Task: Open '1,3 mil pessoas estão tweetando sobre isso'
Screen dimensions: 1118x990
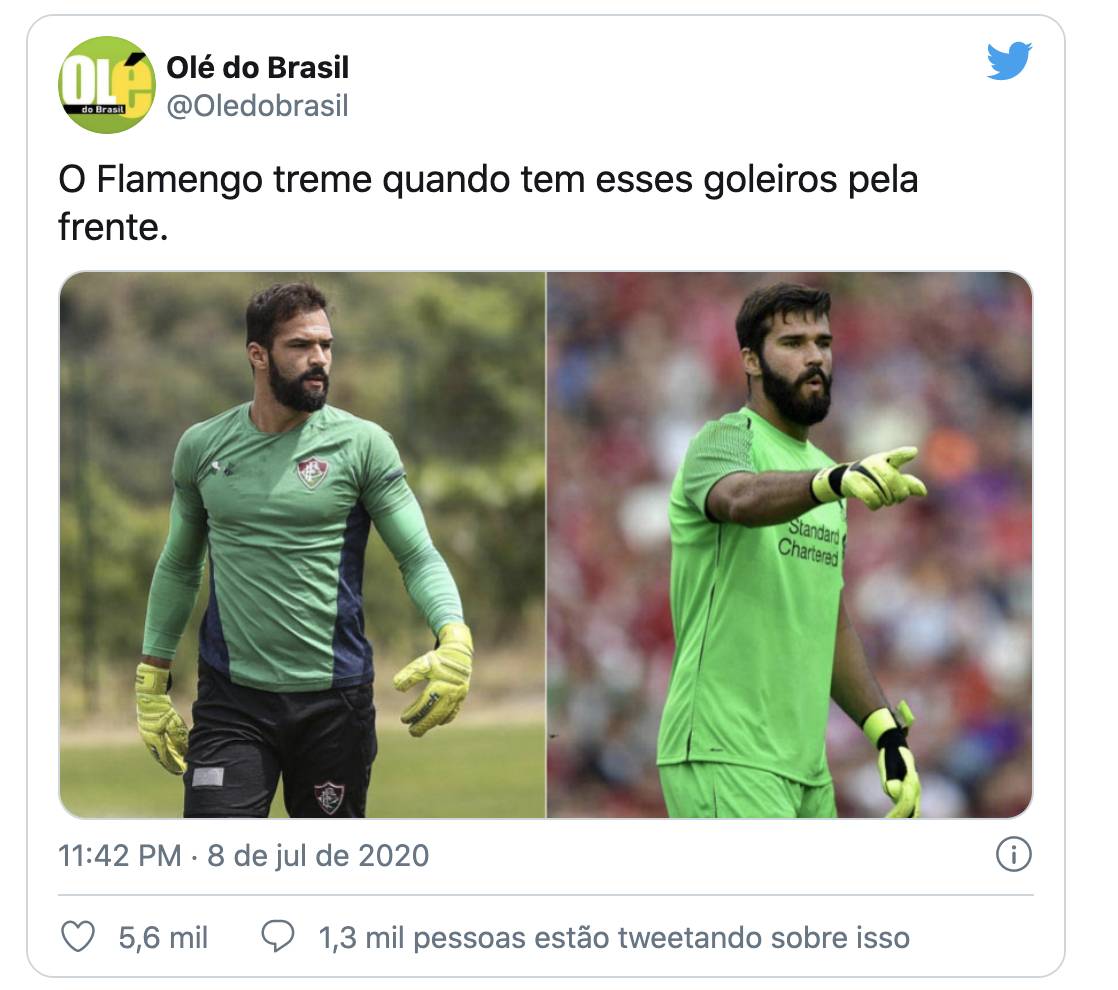Action: click(x=614, y=937)
